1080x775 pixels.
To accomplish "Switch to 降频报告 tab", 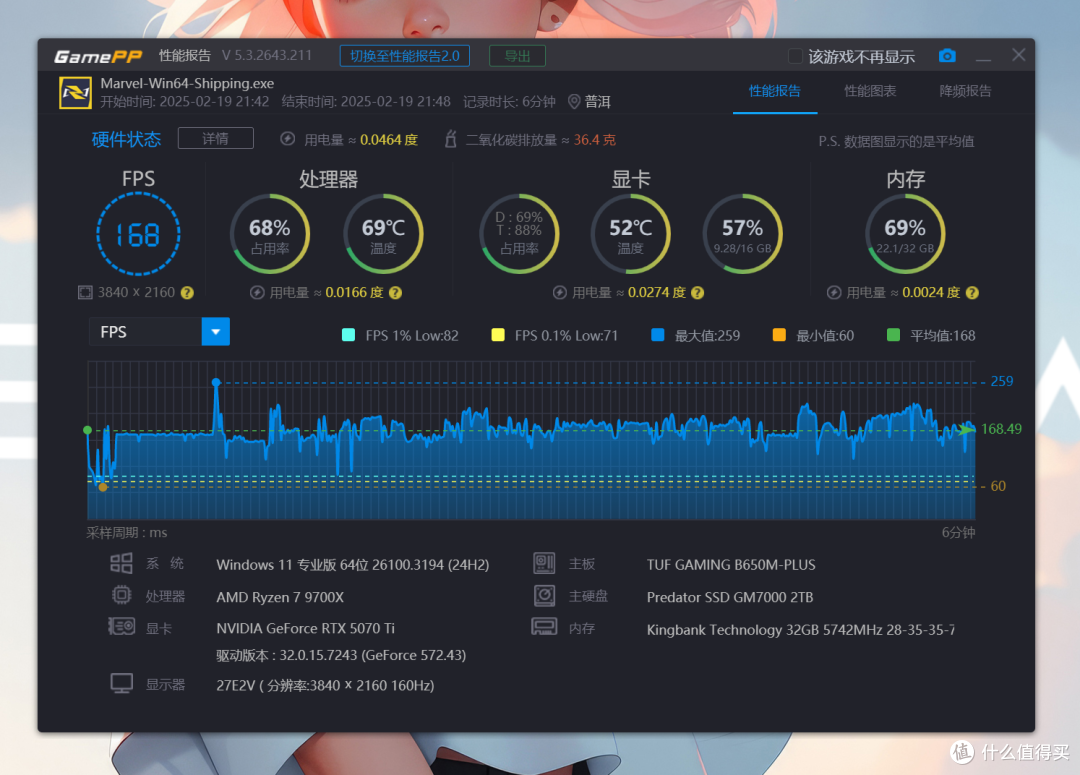I will [966, 91].
